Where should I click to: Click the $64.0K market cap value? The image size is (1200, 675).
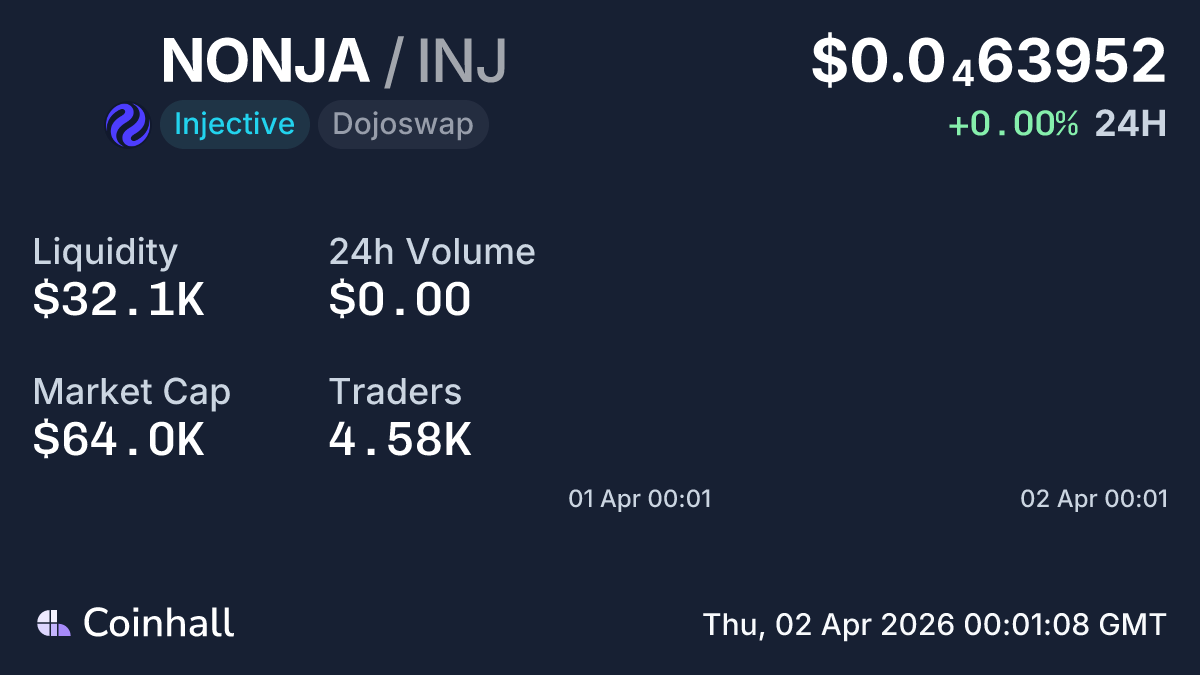click(x=119, y=439)
